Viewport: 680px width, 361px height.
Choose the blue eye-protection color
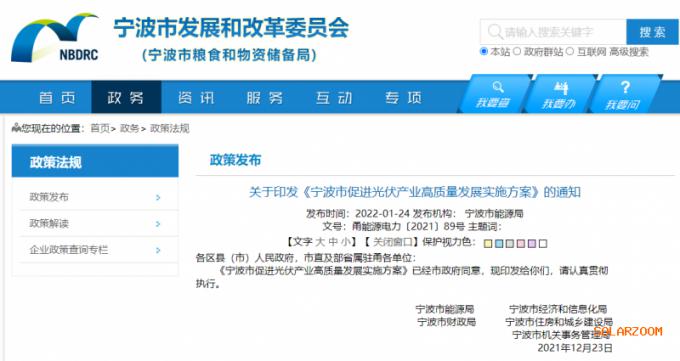499,243
